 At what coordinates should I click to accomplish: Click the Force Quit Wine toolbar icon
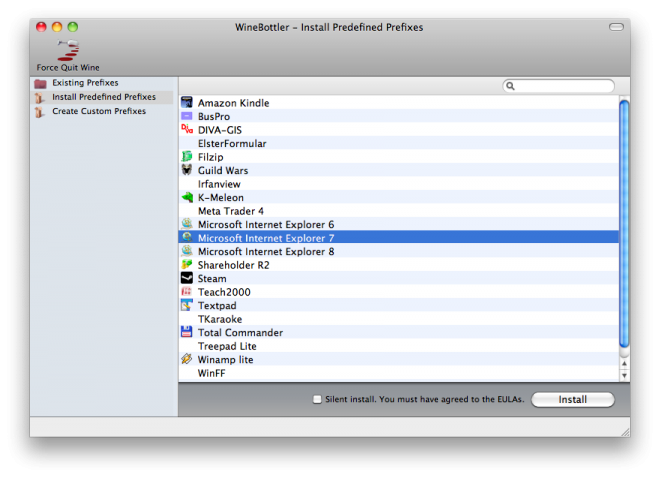(68, 50)
